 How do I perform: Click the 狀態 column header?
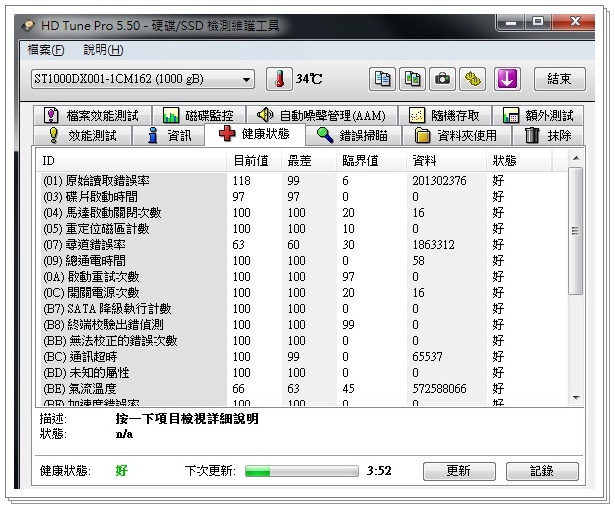click(x=519, y=161)
